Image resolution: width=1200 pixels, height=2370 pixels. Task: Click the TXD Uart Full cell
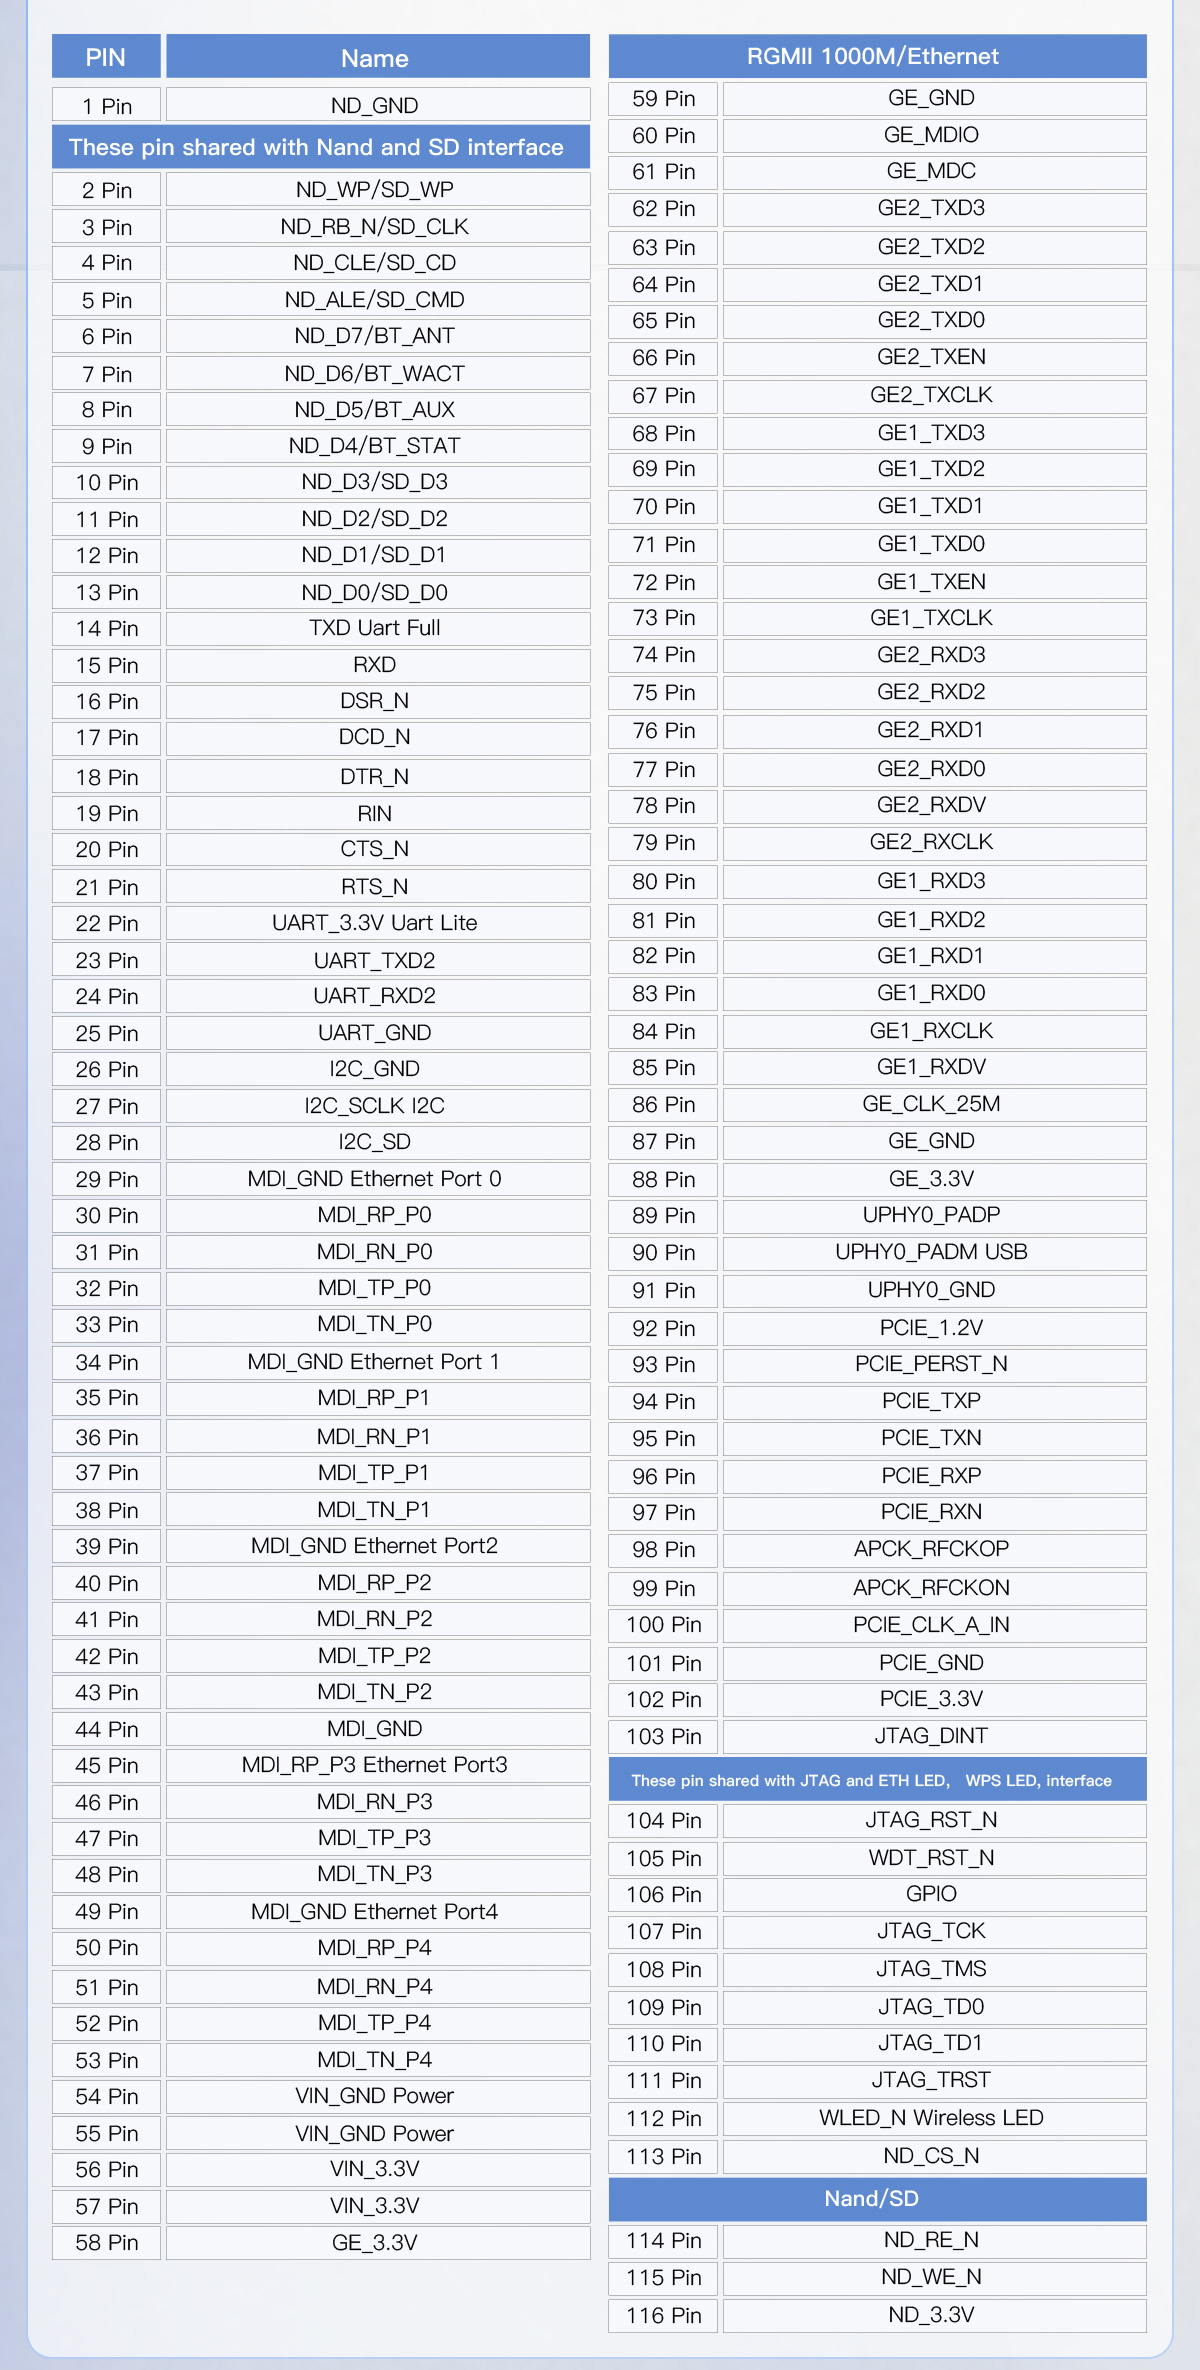point(376,628)
